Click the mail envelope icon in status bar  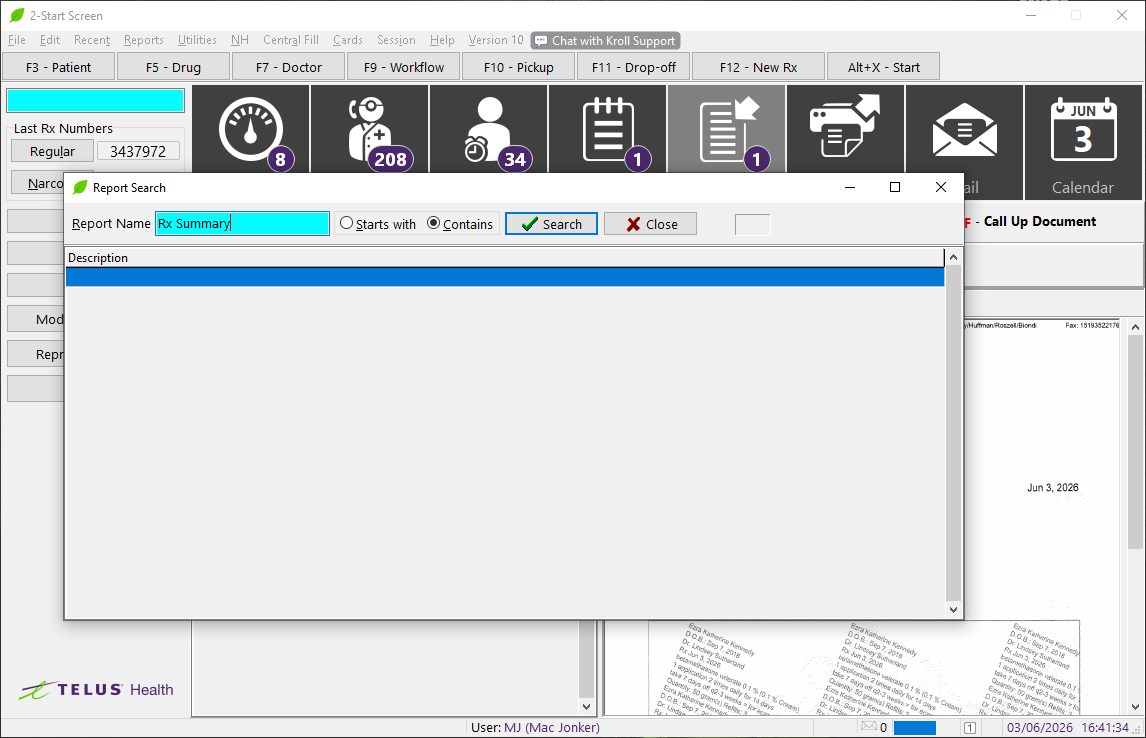[868, 726]
